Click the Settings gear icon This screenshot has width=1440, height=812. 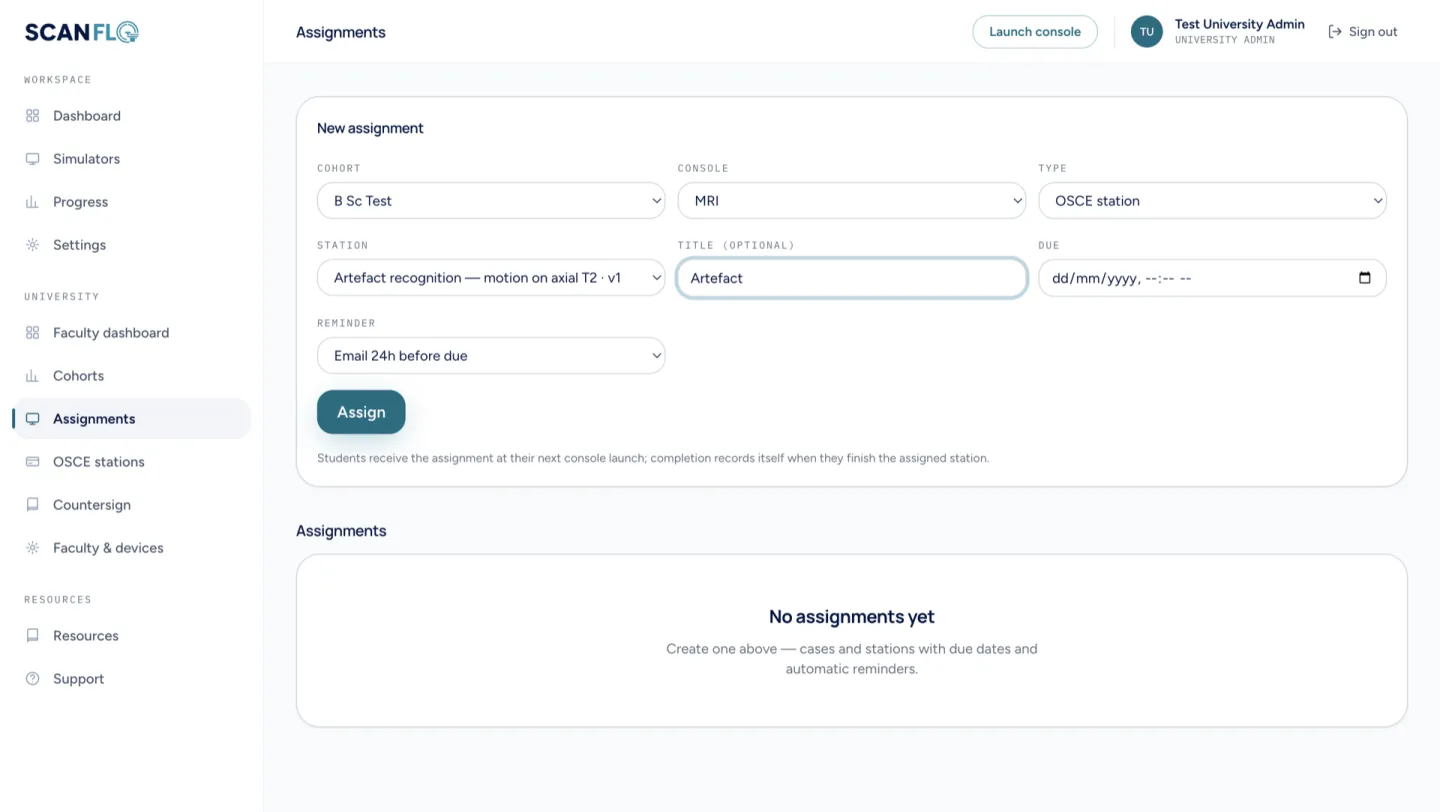pyautogui.click(x=33, y=245)
